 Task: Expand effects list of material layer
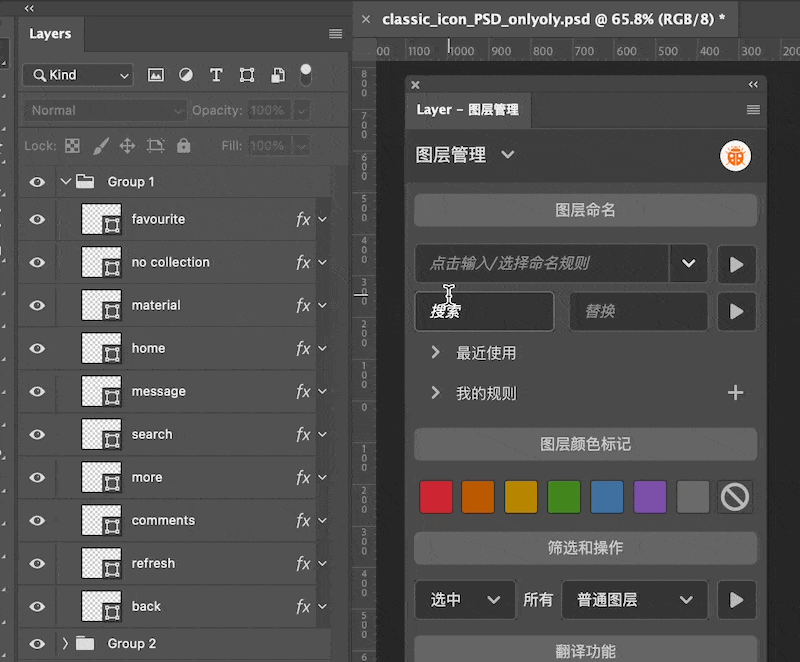pos(322,305)
